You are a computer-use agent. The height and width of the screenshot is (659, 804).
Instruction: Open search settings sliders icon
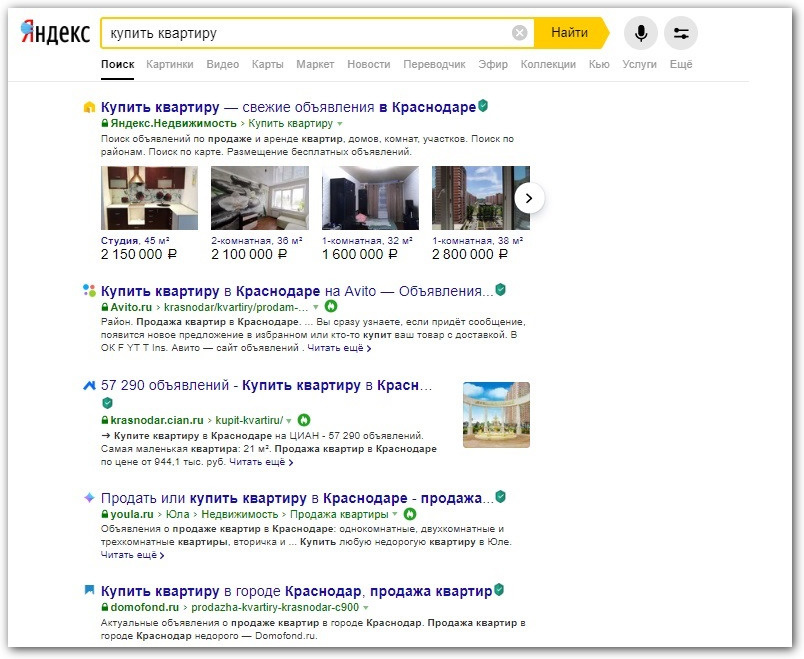click(681, 33)
